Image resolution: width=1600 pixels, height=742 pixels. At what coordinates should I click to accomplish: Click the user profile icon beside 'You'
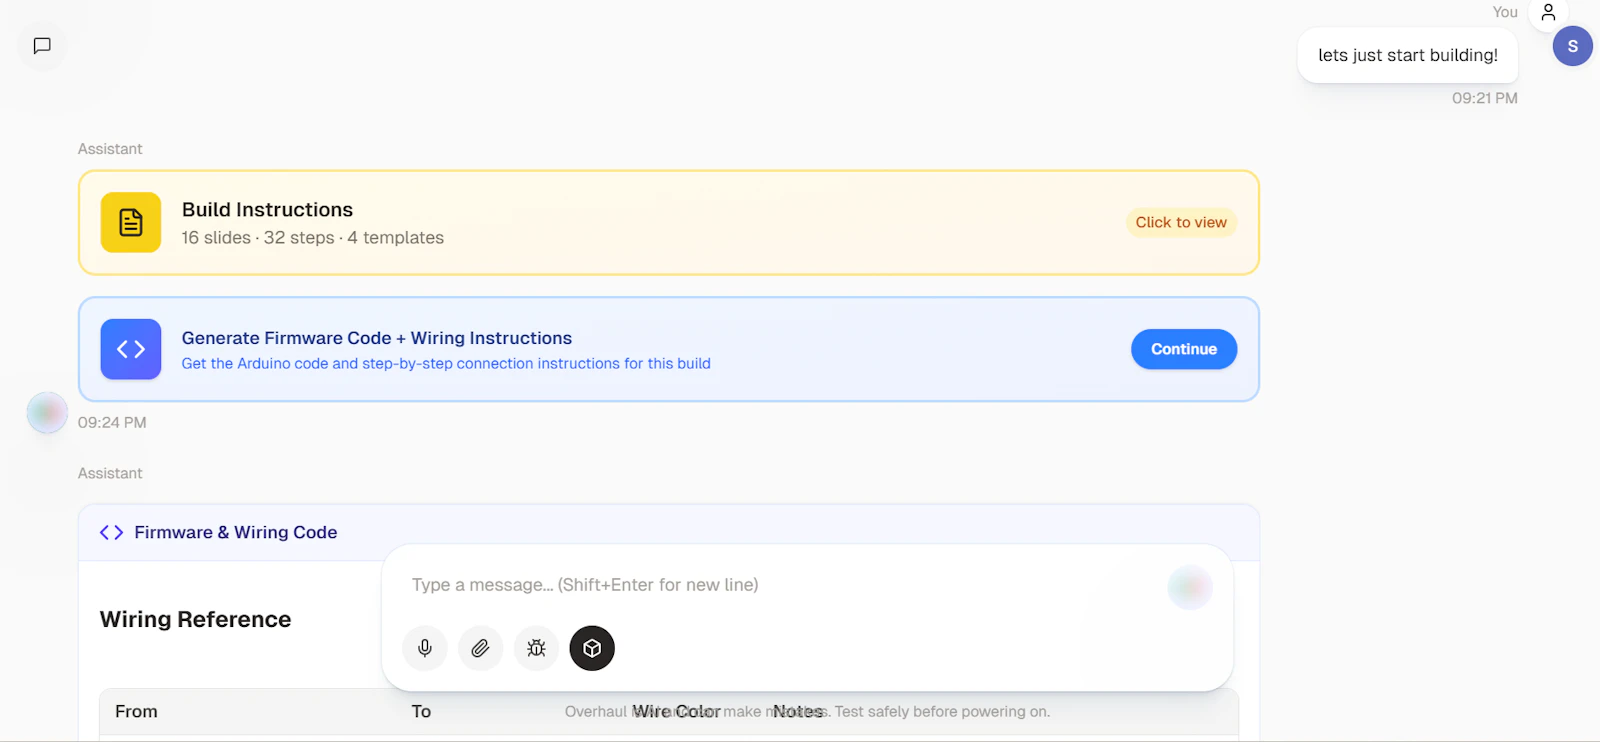[1548, 12]
